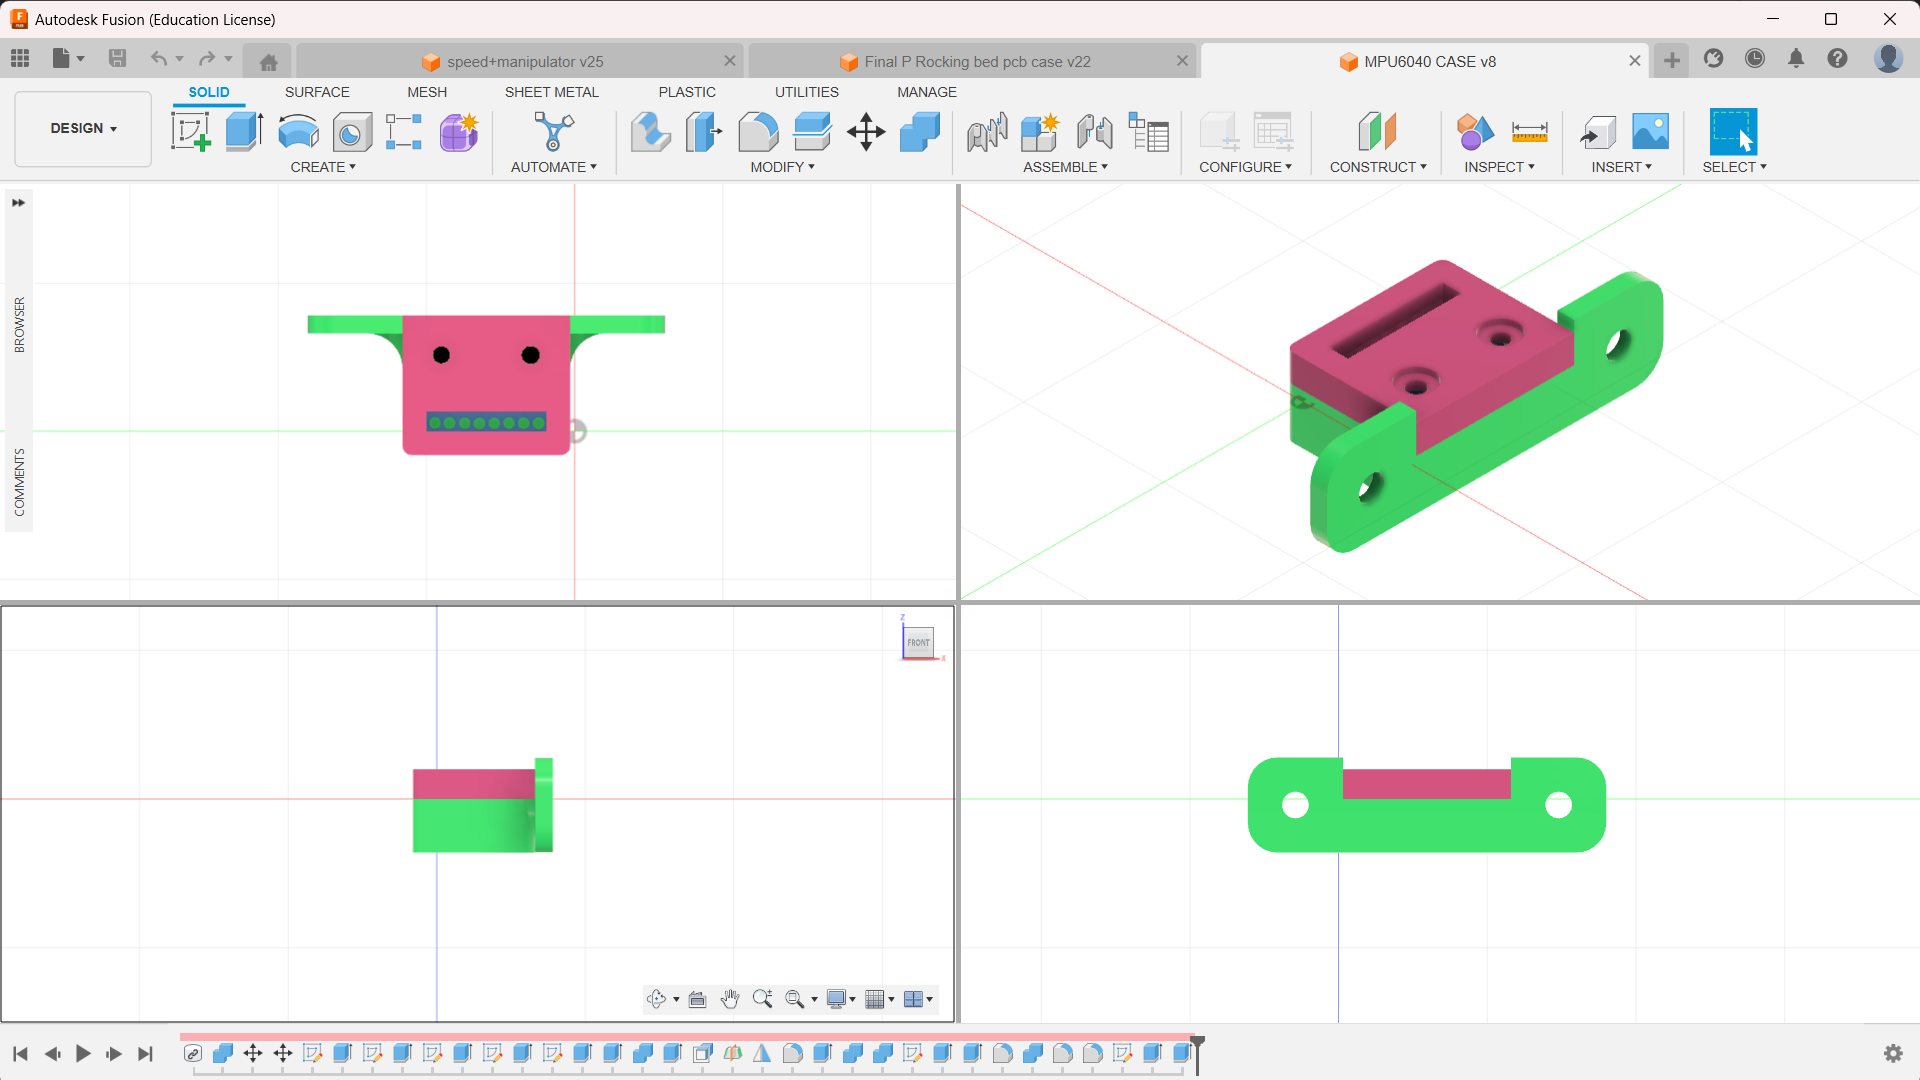The width and height of the screenshot is (1920, 1080).
Task: Switch to the SHEET METAL tab
Action: coord(551,92)
